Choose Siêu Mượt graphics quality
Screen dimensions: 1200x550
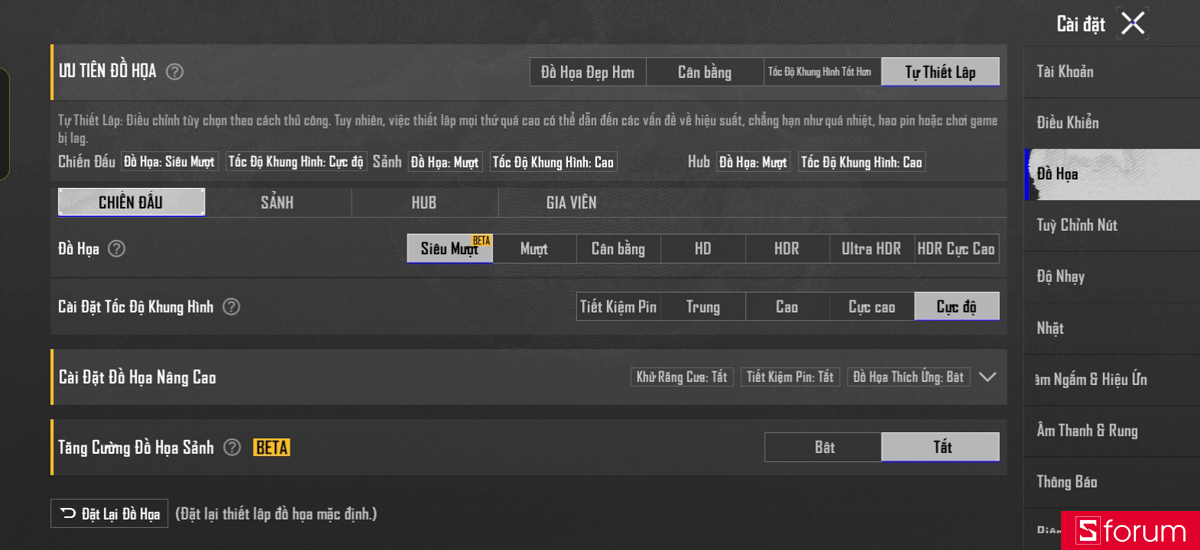tap(449, 248)
